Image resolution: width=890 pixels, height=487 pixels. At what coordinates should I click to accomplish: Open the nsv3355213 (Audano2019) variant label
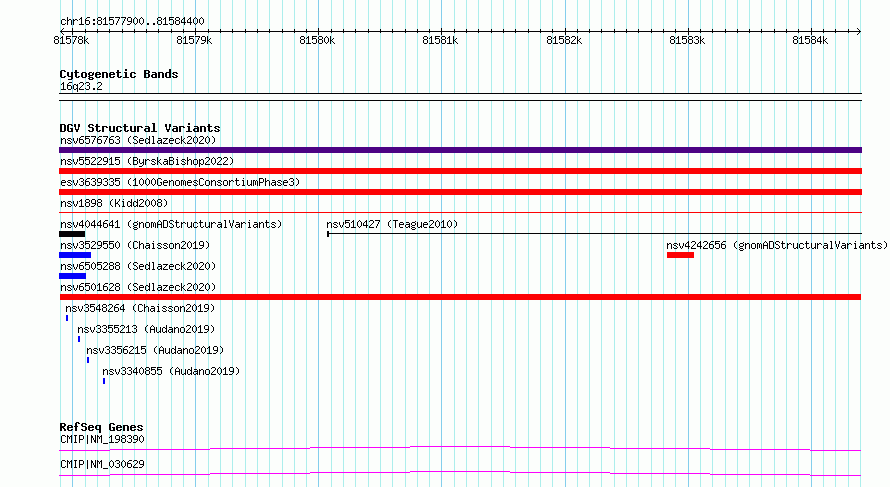146,329
